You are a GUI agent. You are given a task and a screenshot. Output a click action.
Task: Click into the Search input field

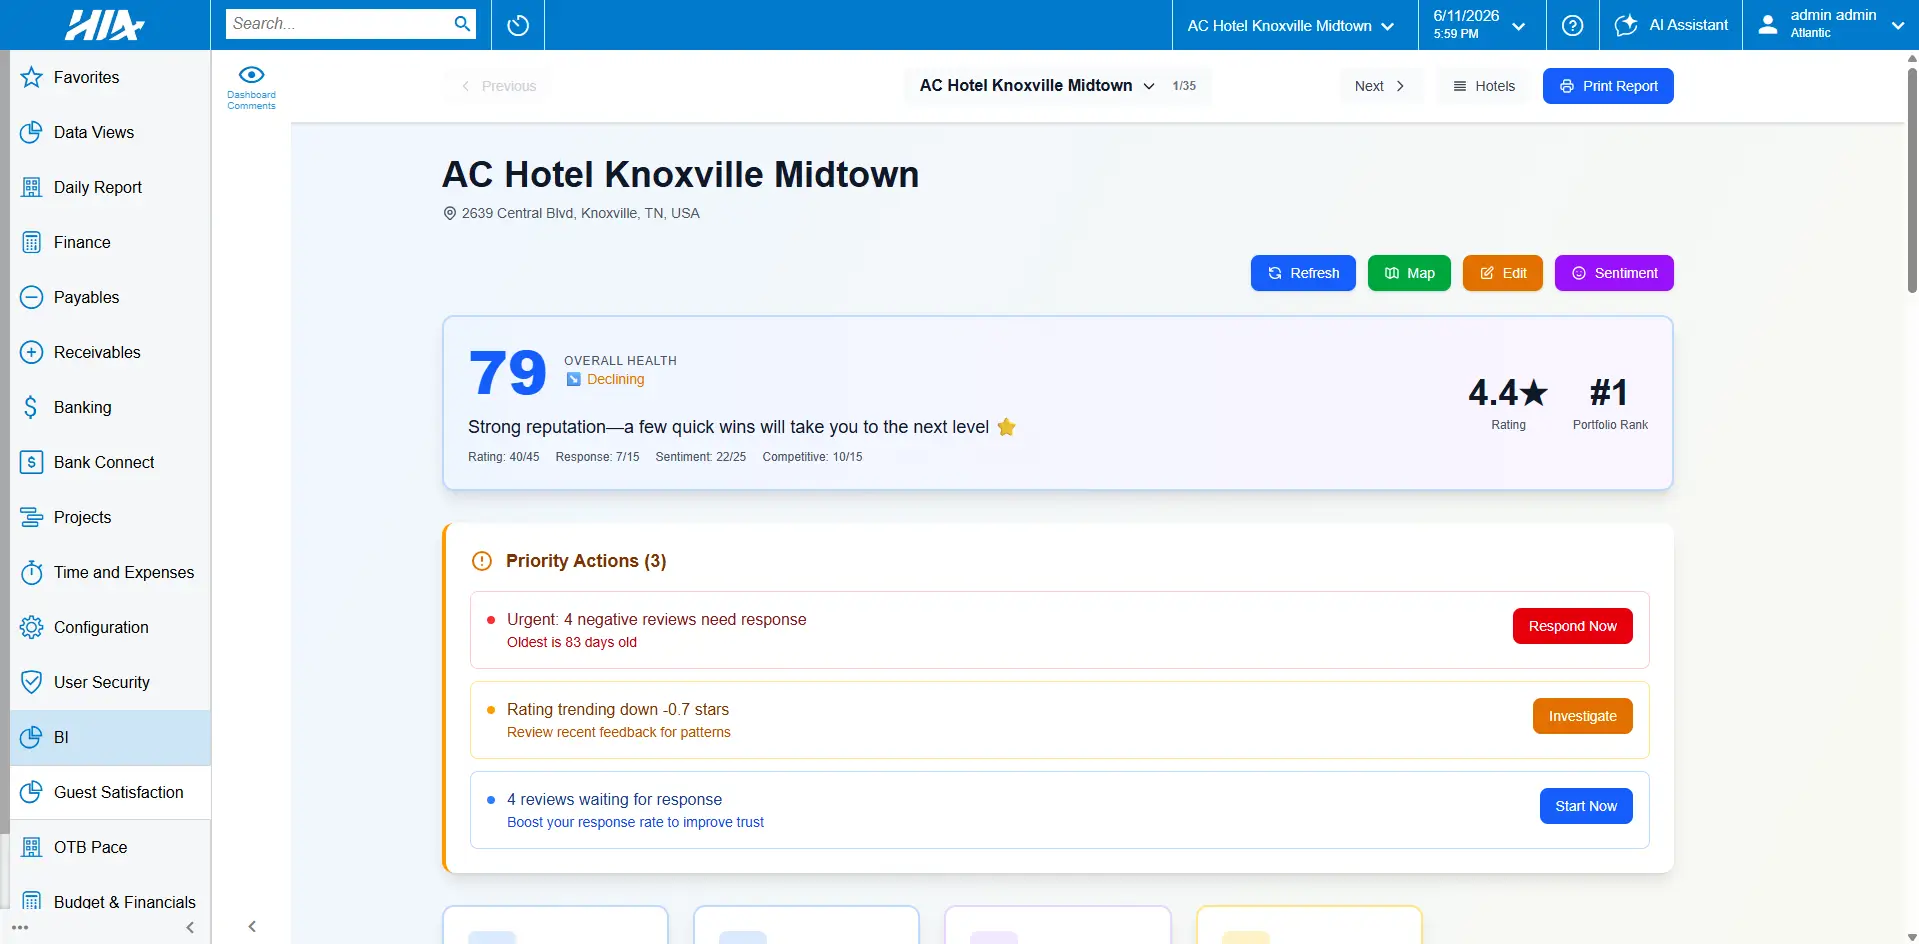click(x=338, y=24)
